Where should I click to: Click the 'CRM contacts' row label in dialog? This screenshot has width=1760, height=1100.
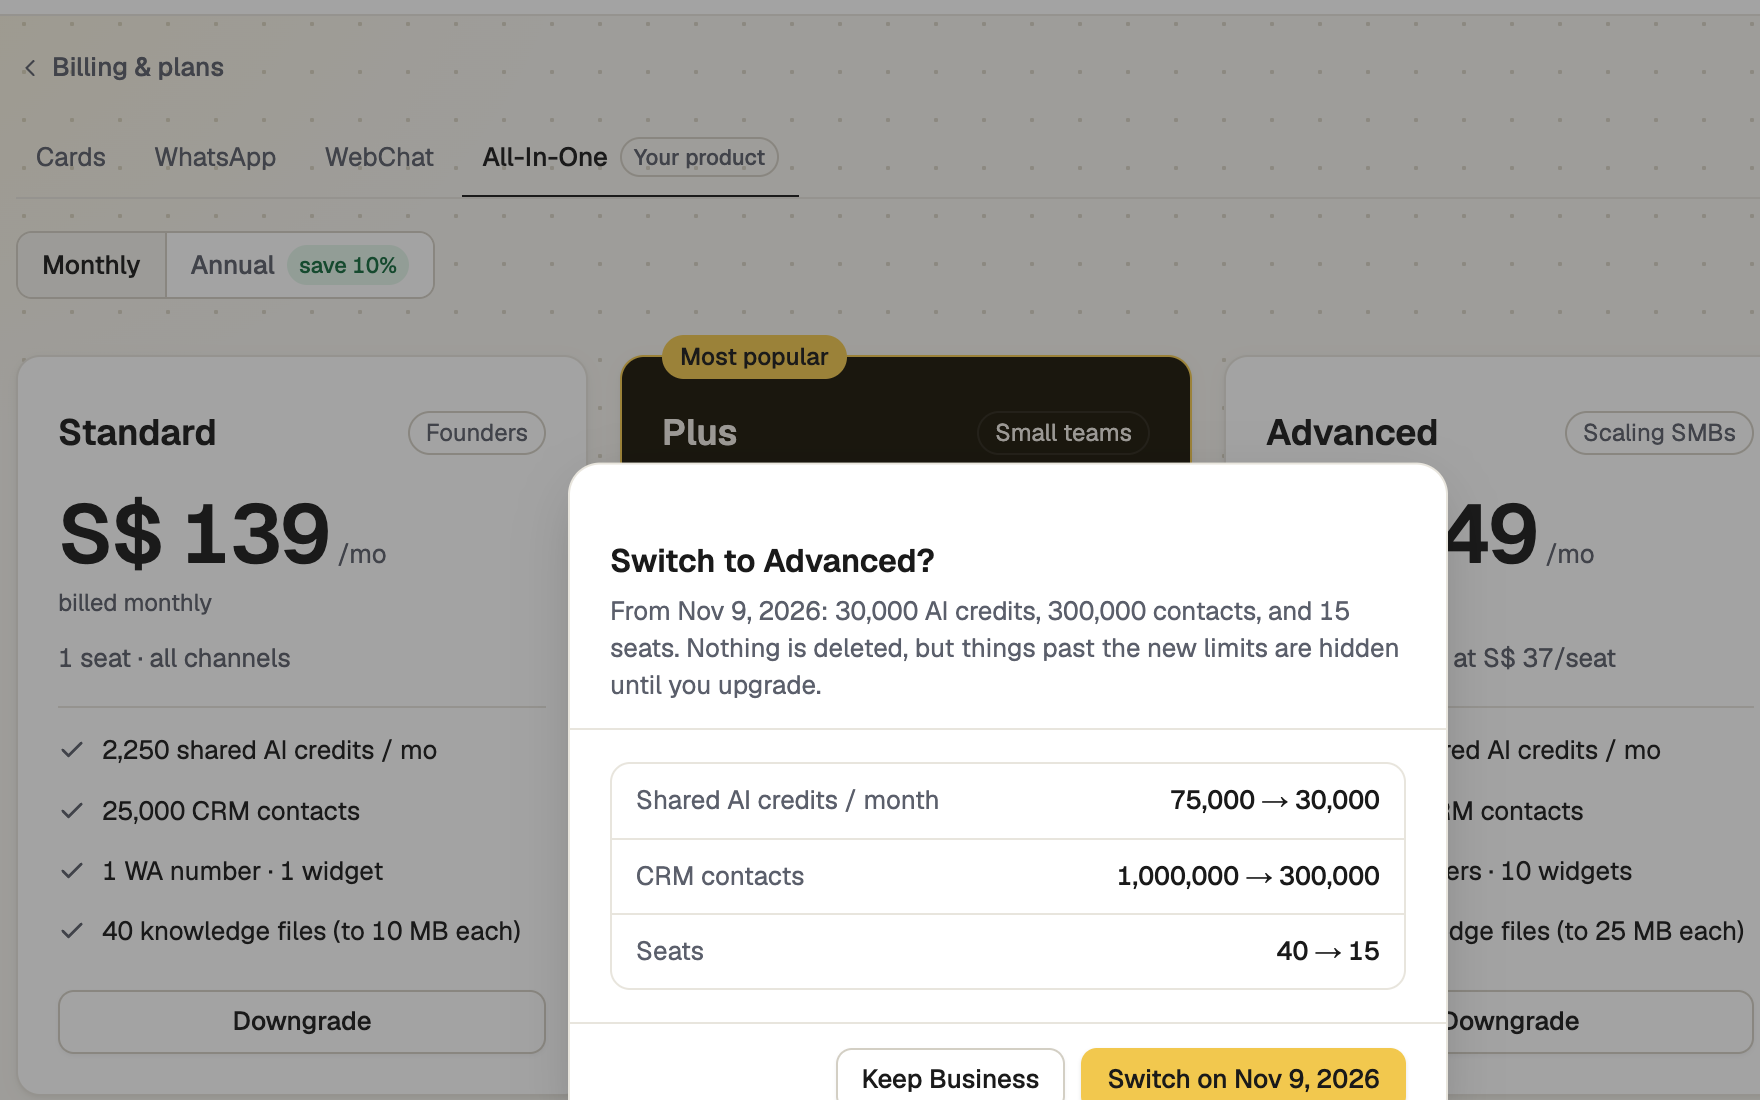pos(720,876)
